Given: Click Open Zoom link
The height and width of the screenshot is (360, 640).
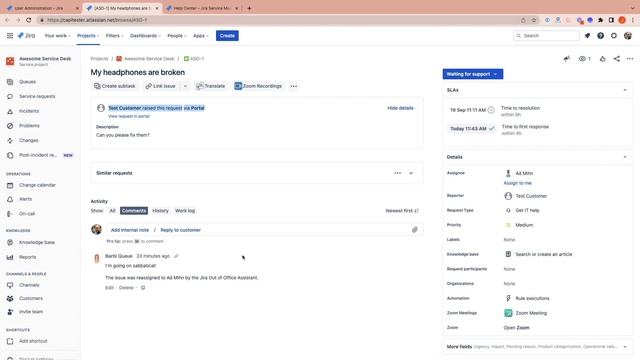Looking at the screenshot, I should 516,328.
